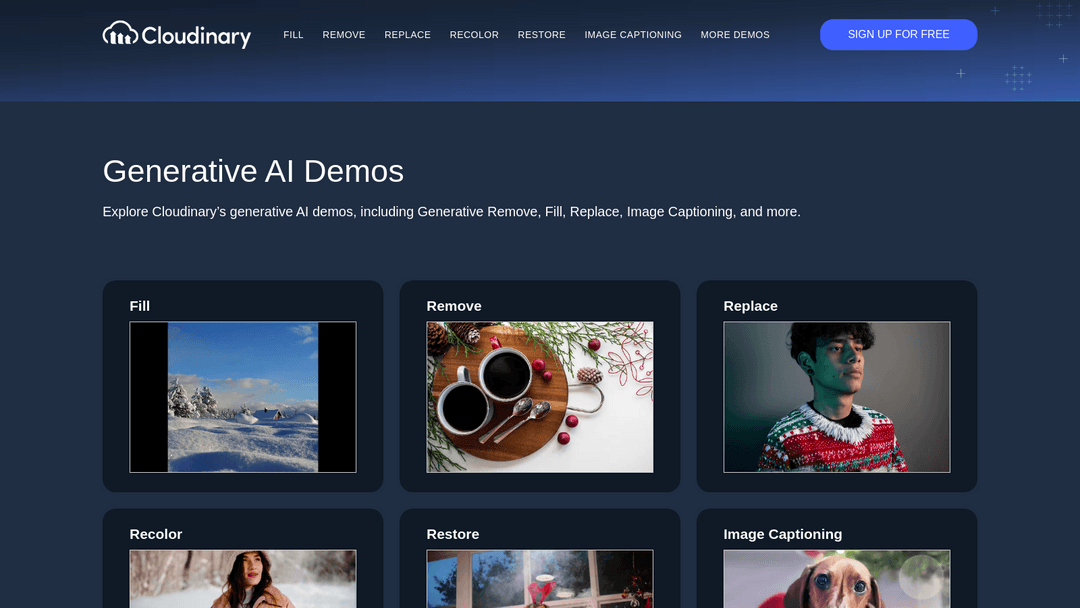Open the snowy landscape Fill thumbnail
Screen dimensions: 1080x608
click(x=243, y=397)
